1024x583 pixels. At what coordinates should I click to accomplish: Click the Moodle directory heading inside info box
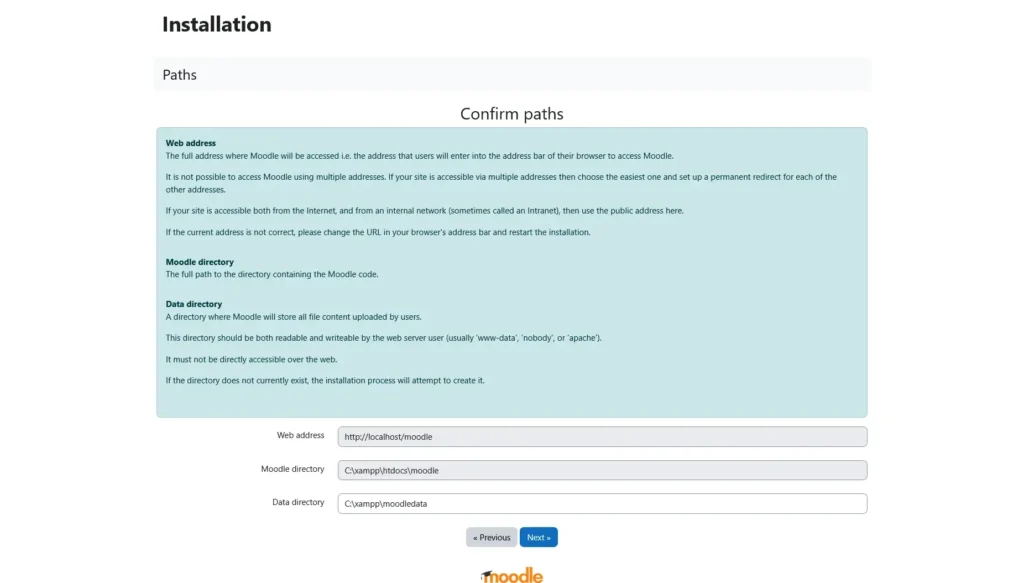[x=200, y=261]
